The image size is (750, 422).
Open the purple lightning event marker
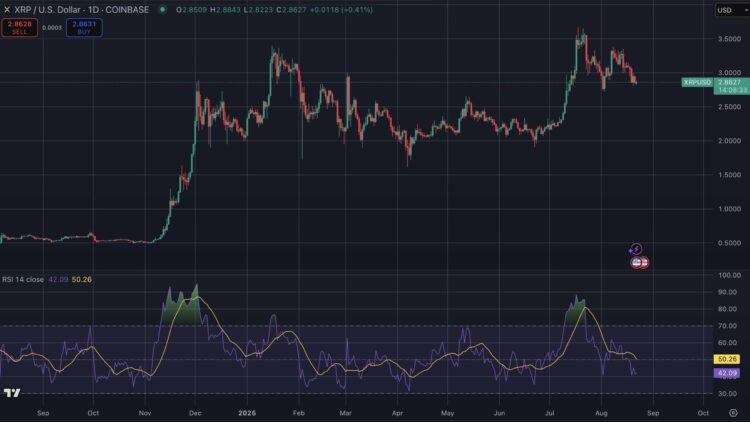(x=636, y=249)
